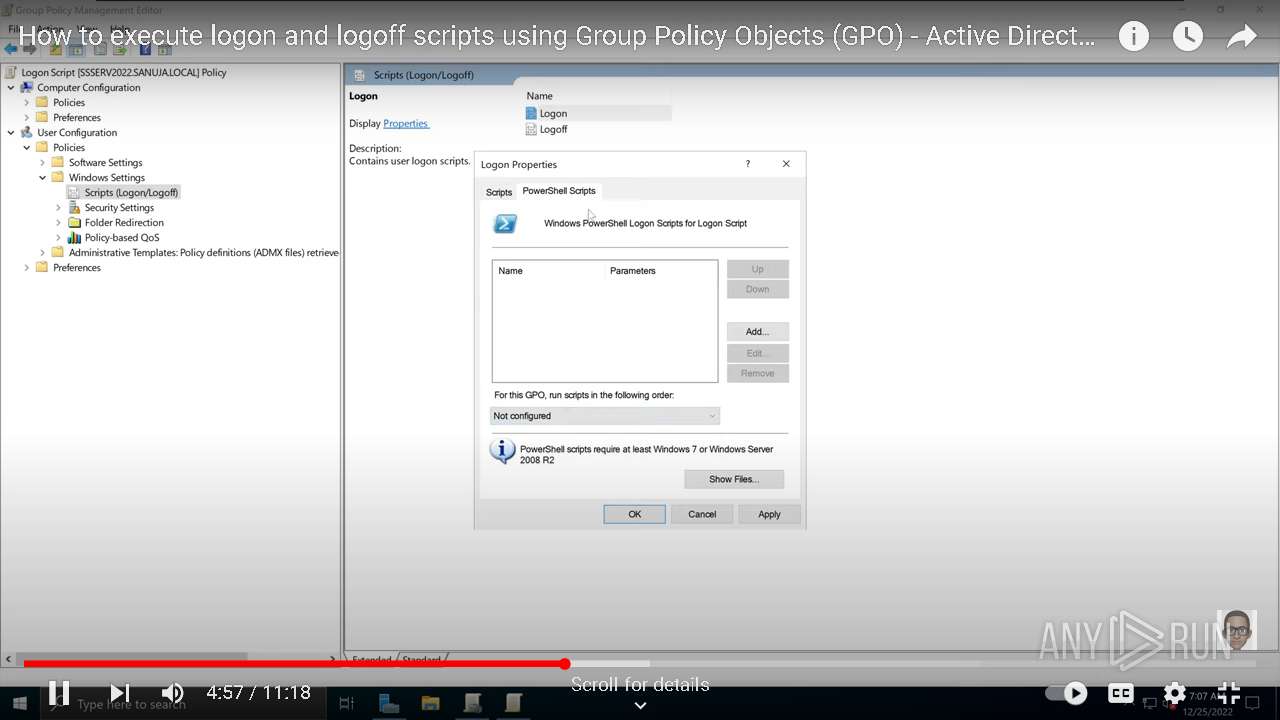
Task: Expand the Administrative Templates node
Action: pyautogui.click(x=43, y=252)
